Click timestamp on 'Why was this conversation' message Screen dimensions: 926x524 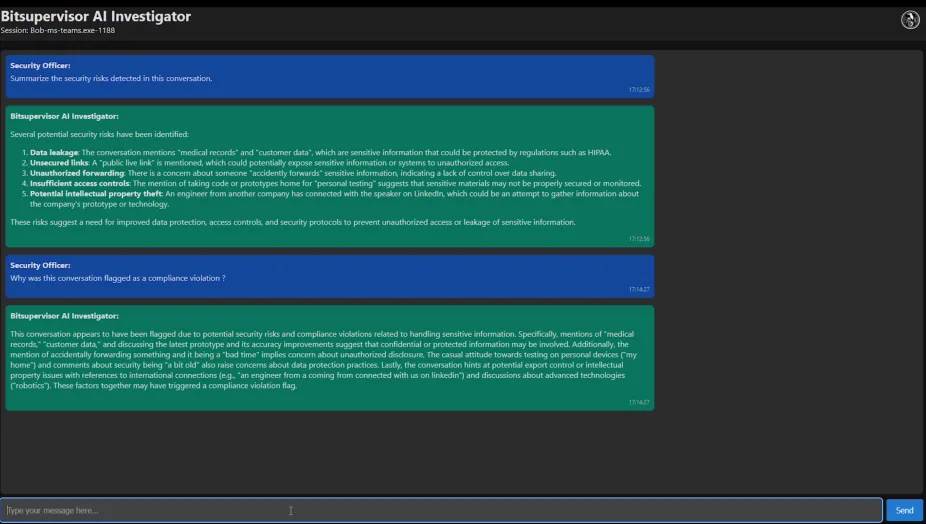[x=639, y=289]
